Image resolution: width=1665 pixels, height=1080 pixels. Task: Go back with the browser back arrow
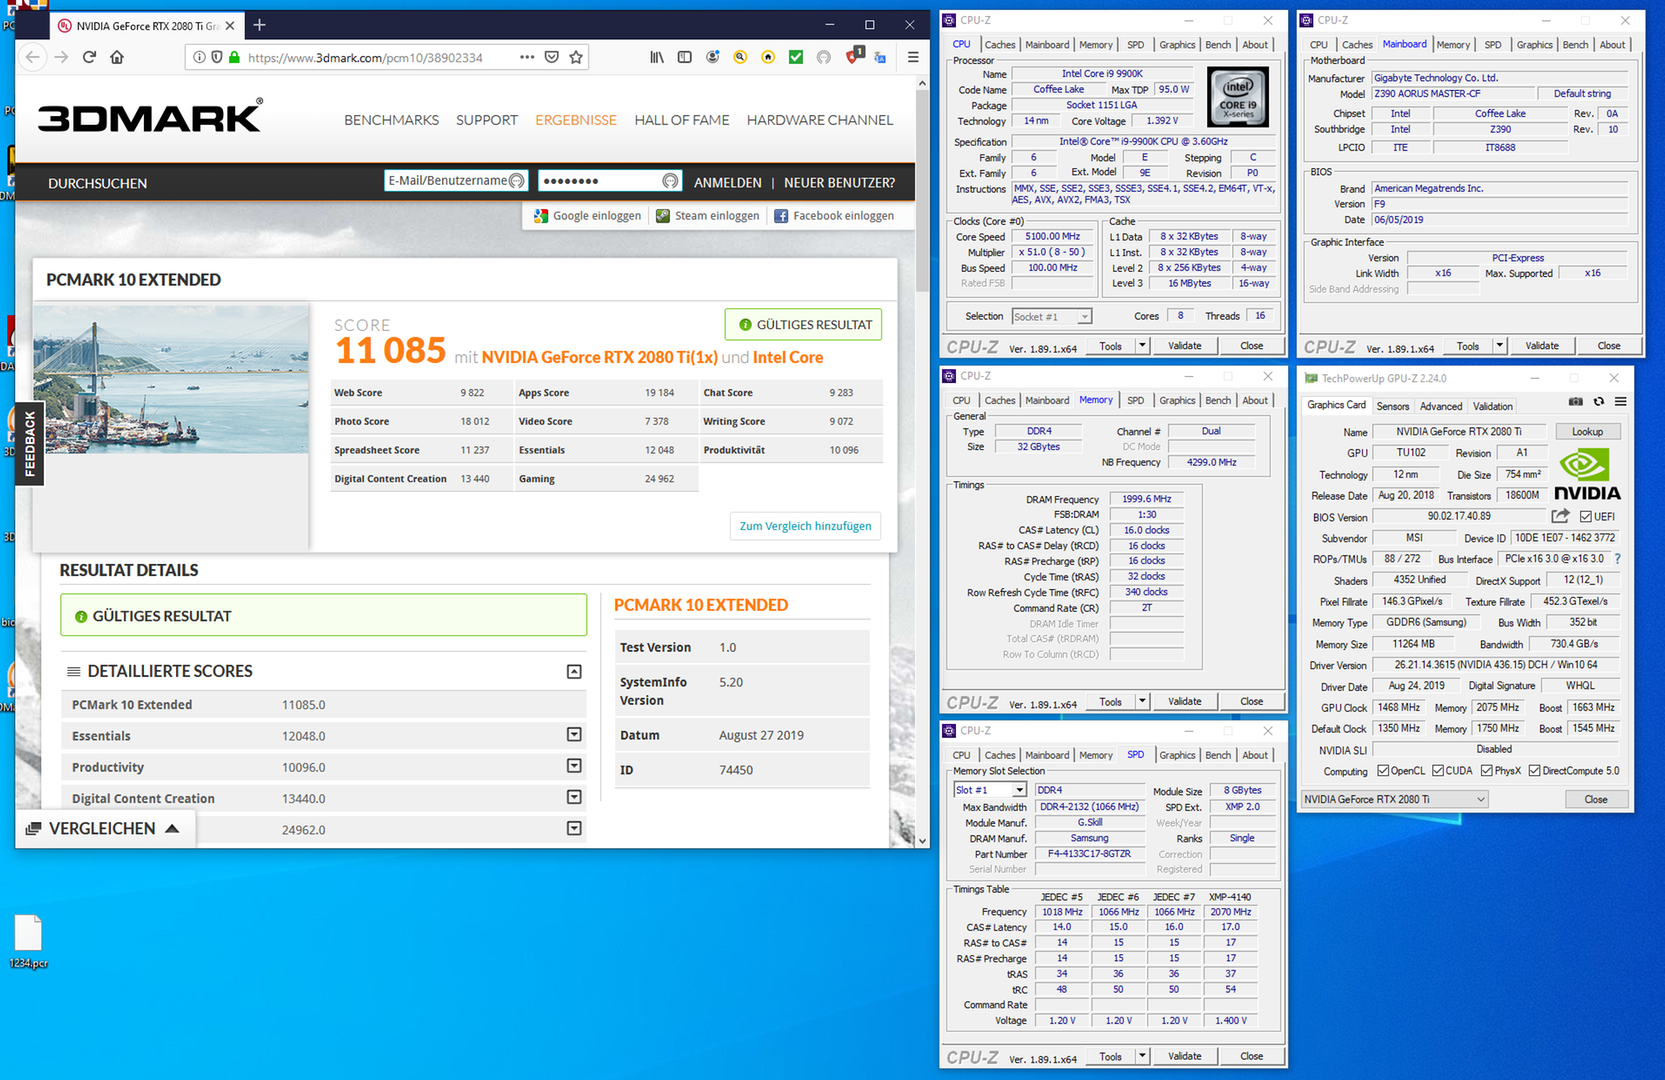click(33, 57)
